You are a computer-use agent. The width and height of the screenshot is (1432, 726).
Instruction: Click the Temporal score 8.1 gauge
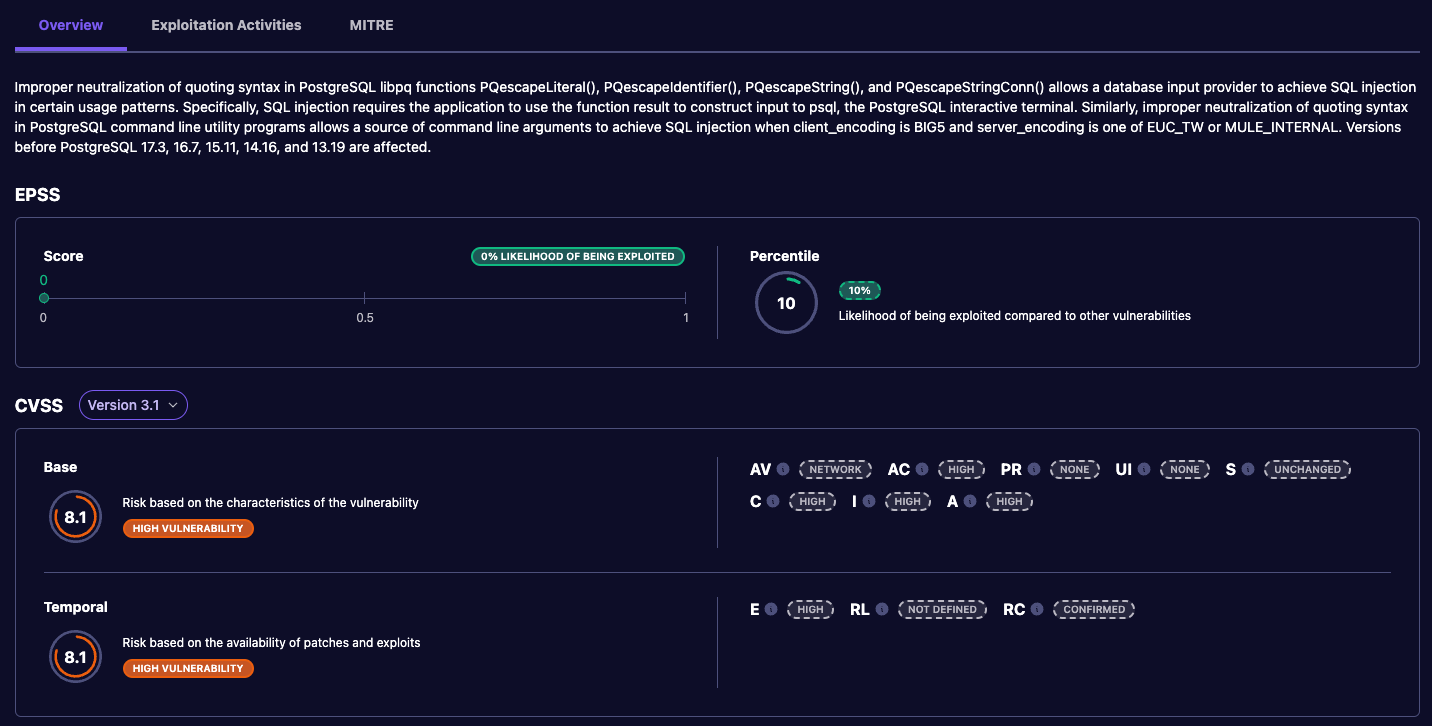[x=75, y=657]
